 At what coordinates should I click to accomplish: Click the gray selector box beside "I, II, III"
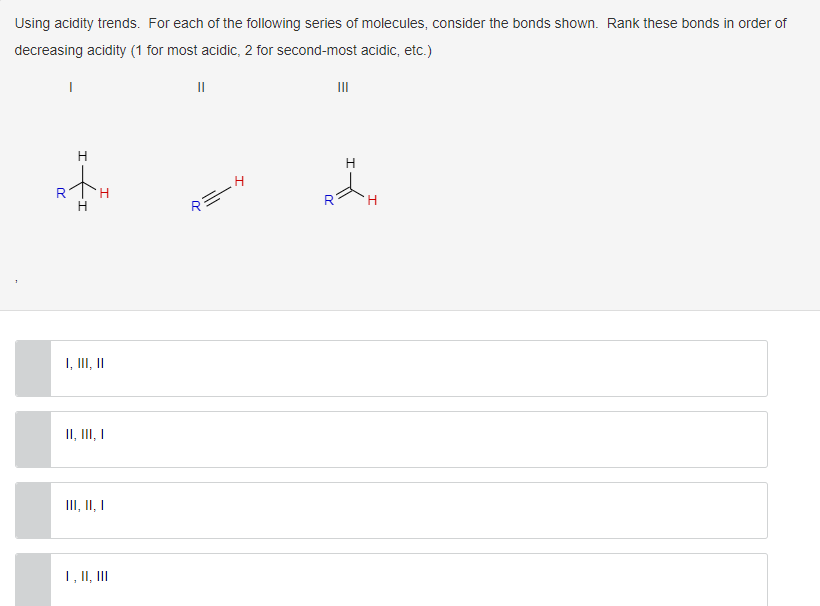(31, 580)
